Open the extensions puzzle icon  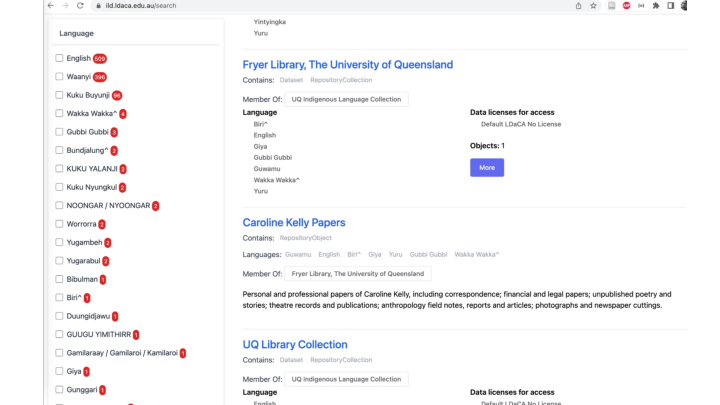(x=656, y=6)
